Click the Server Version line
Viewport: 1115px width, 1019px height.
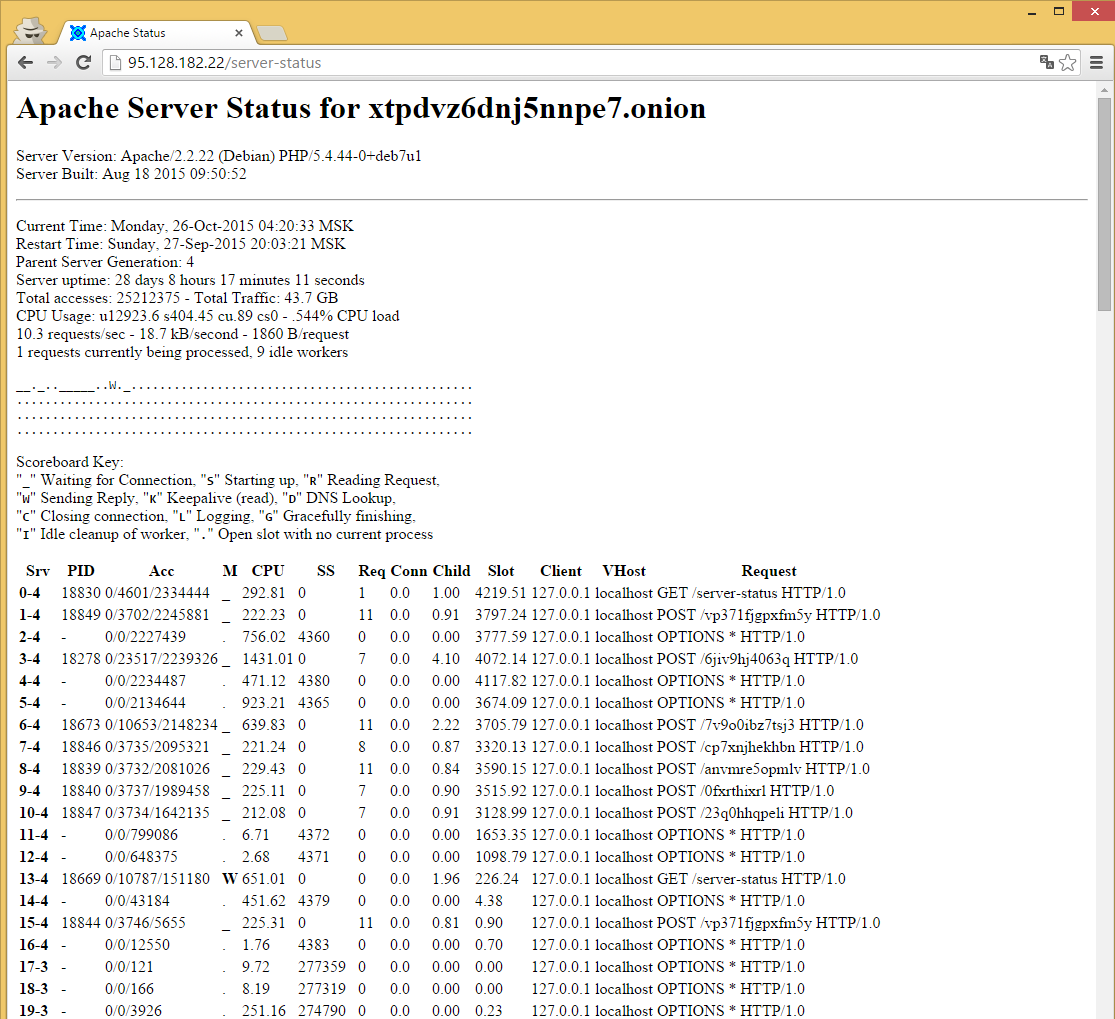point(219,156)
